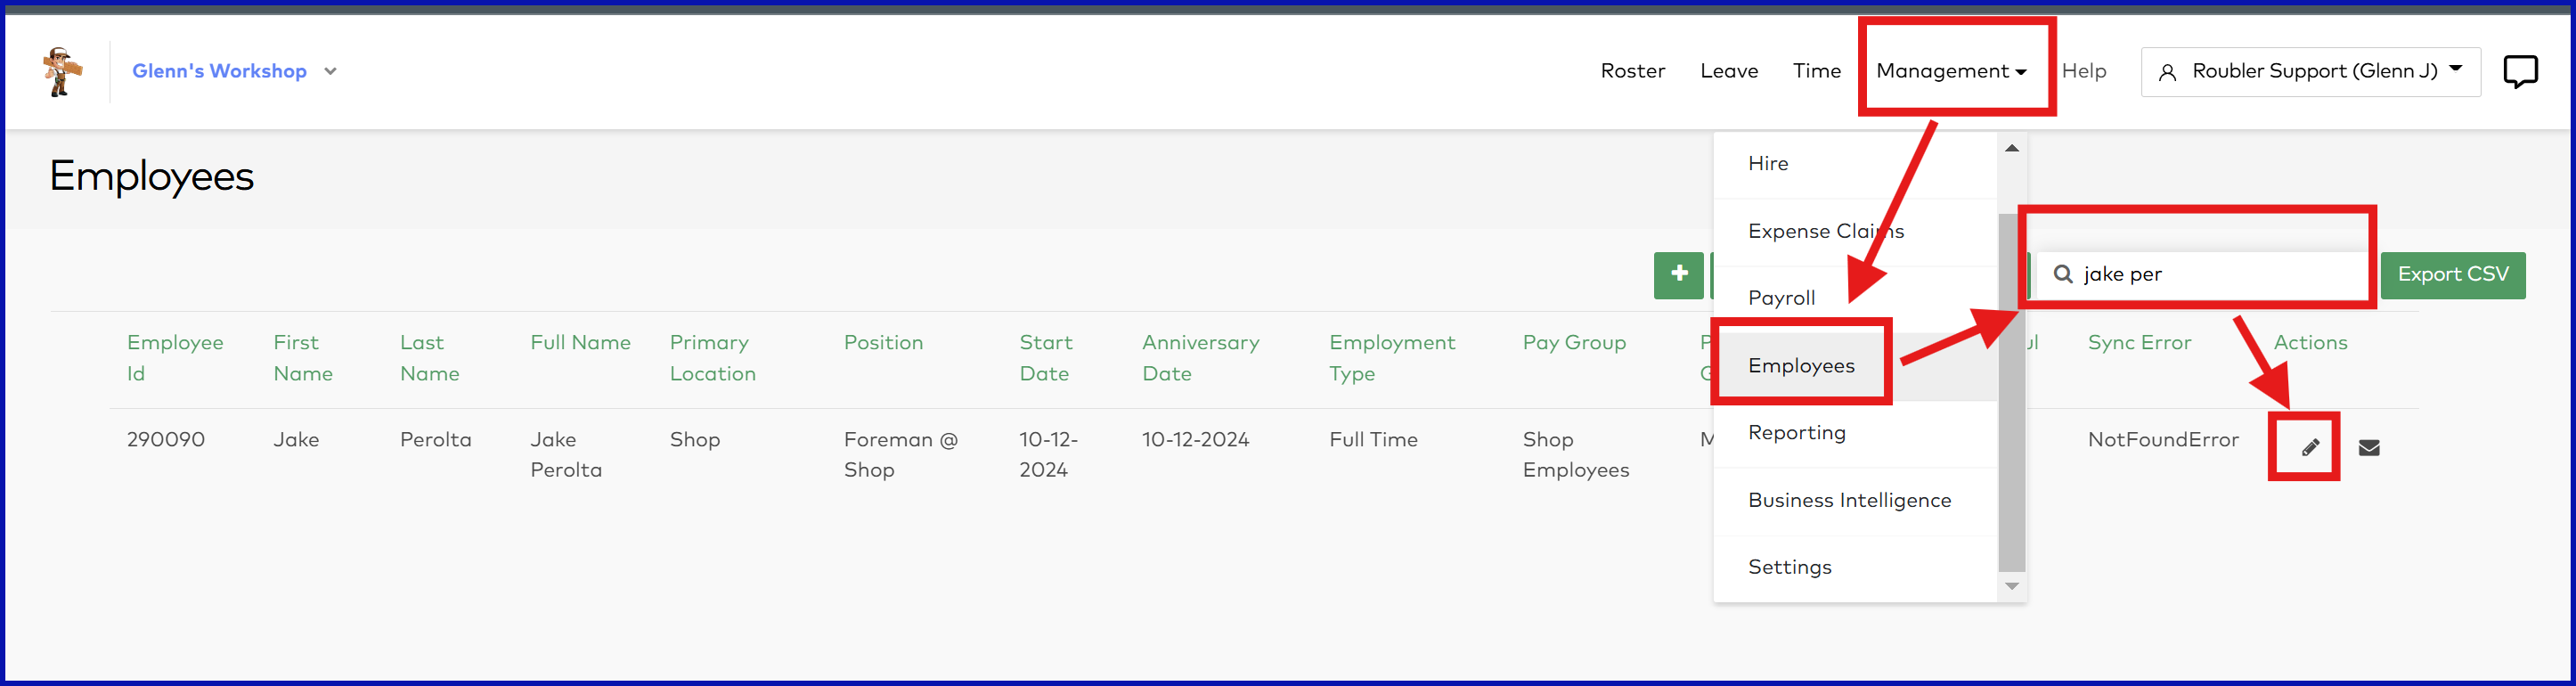Screen dimensions: 2576x686
Task: Open Business Intelligence menu entry
Action: click(1849, 500)
